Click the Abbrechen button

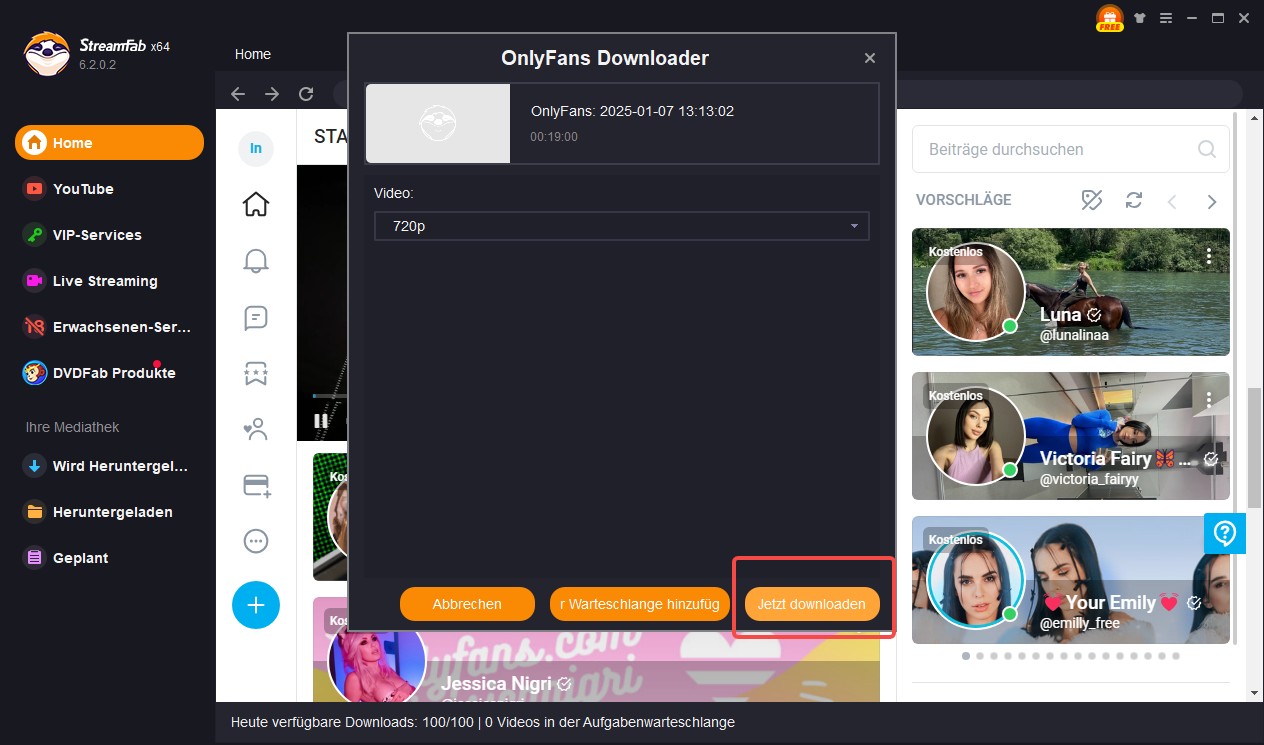(467, 604)
